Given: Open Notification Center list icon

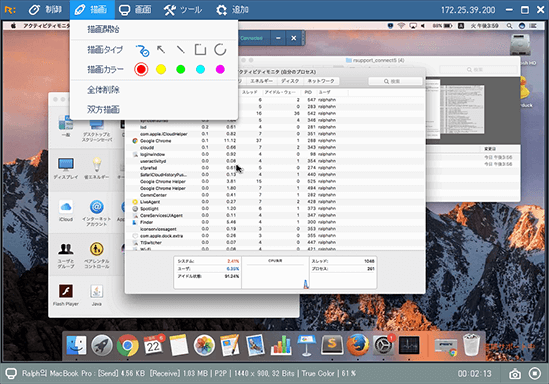Looking at the screenshot, I should click(x=533, y=26).
